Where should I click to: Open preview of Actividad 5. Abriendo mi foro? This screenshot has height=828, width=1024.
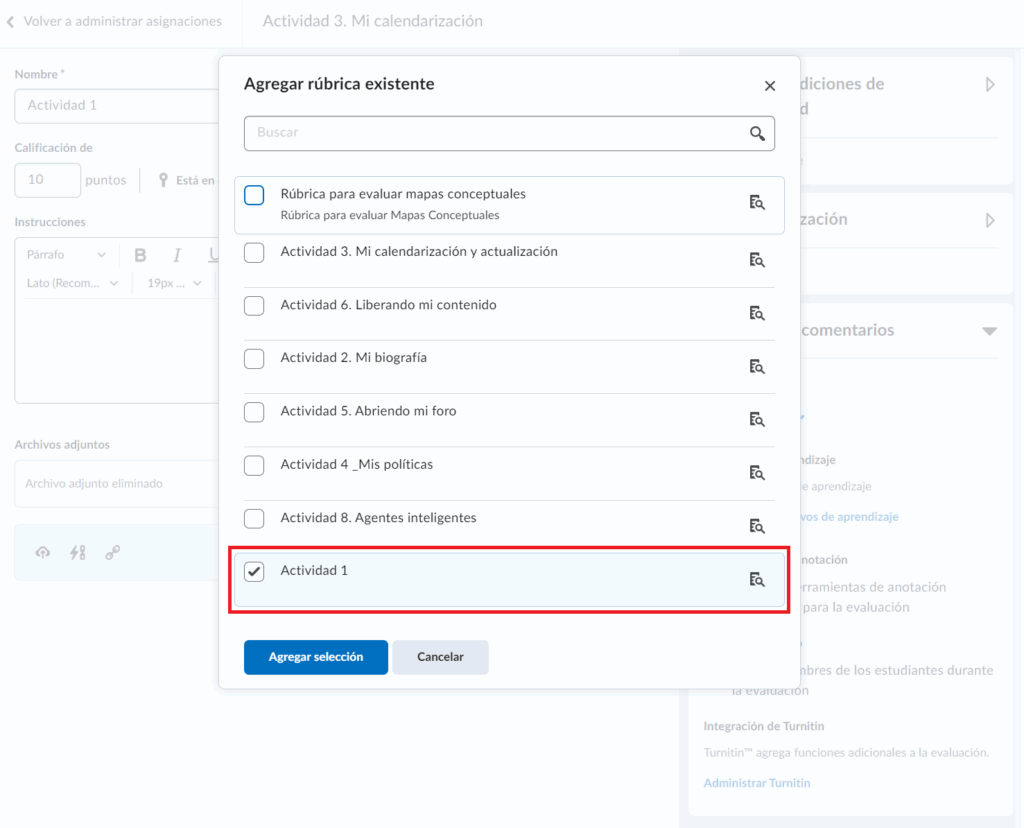[x=757, y=419]
